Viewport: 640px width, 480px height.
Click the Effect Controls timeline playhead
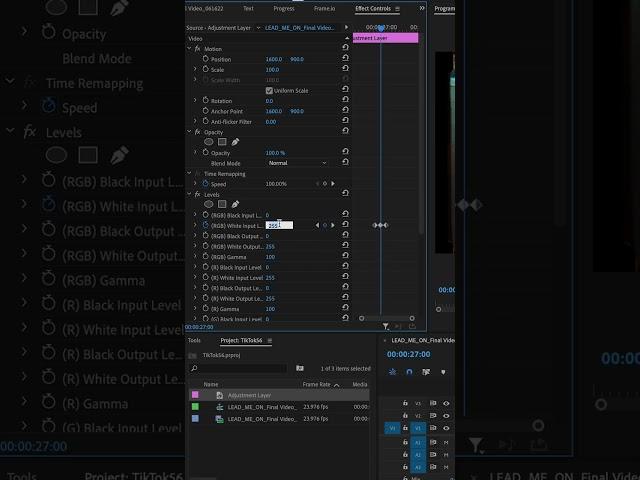point(381,28)
